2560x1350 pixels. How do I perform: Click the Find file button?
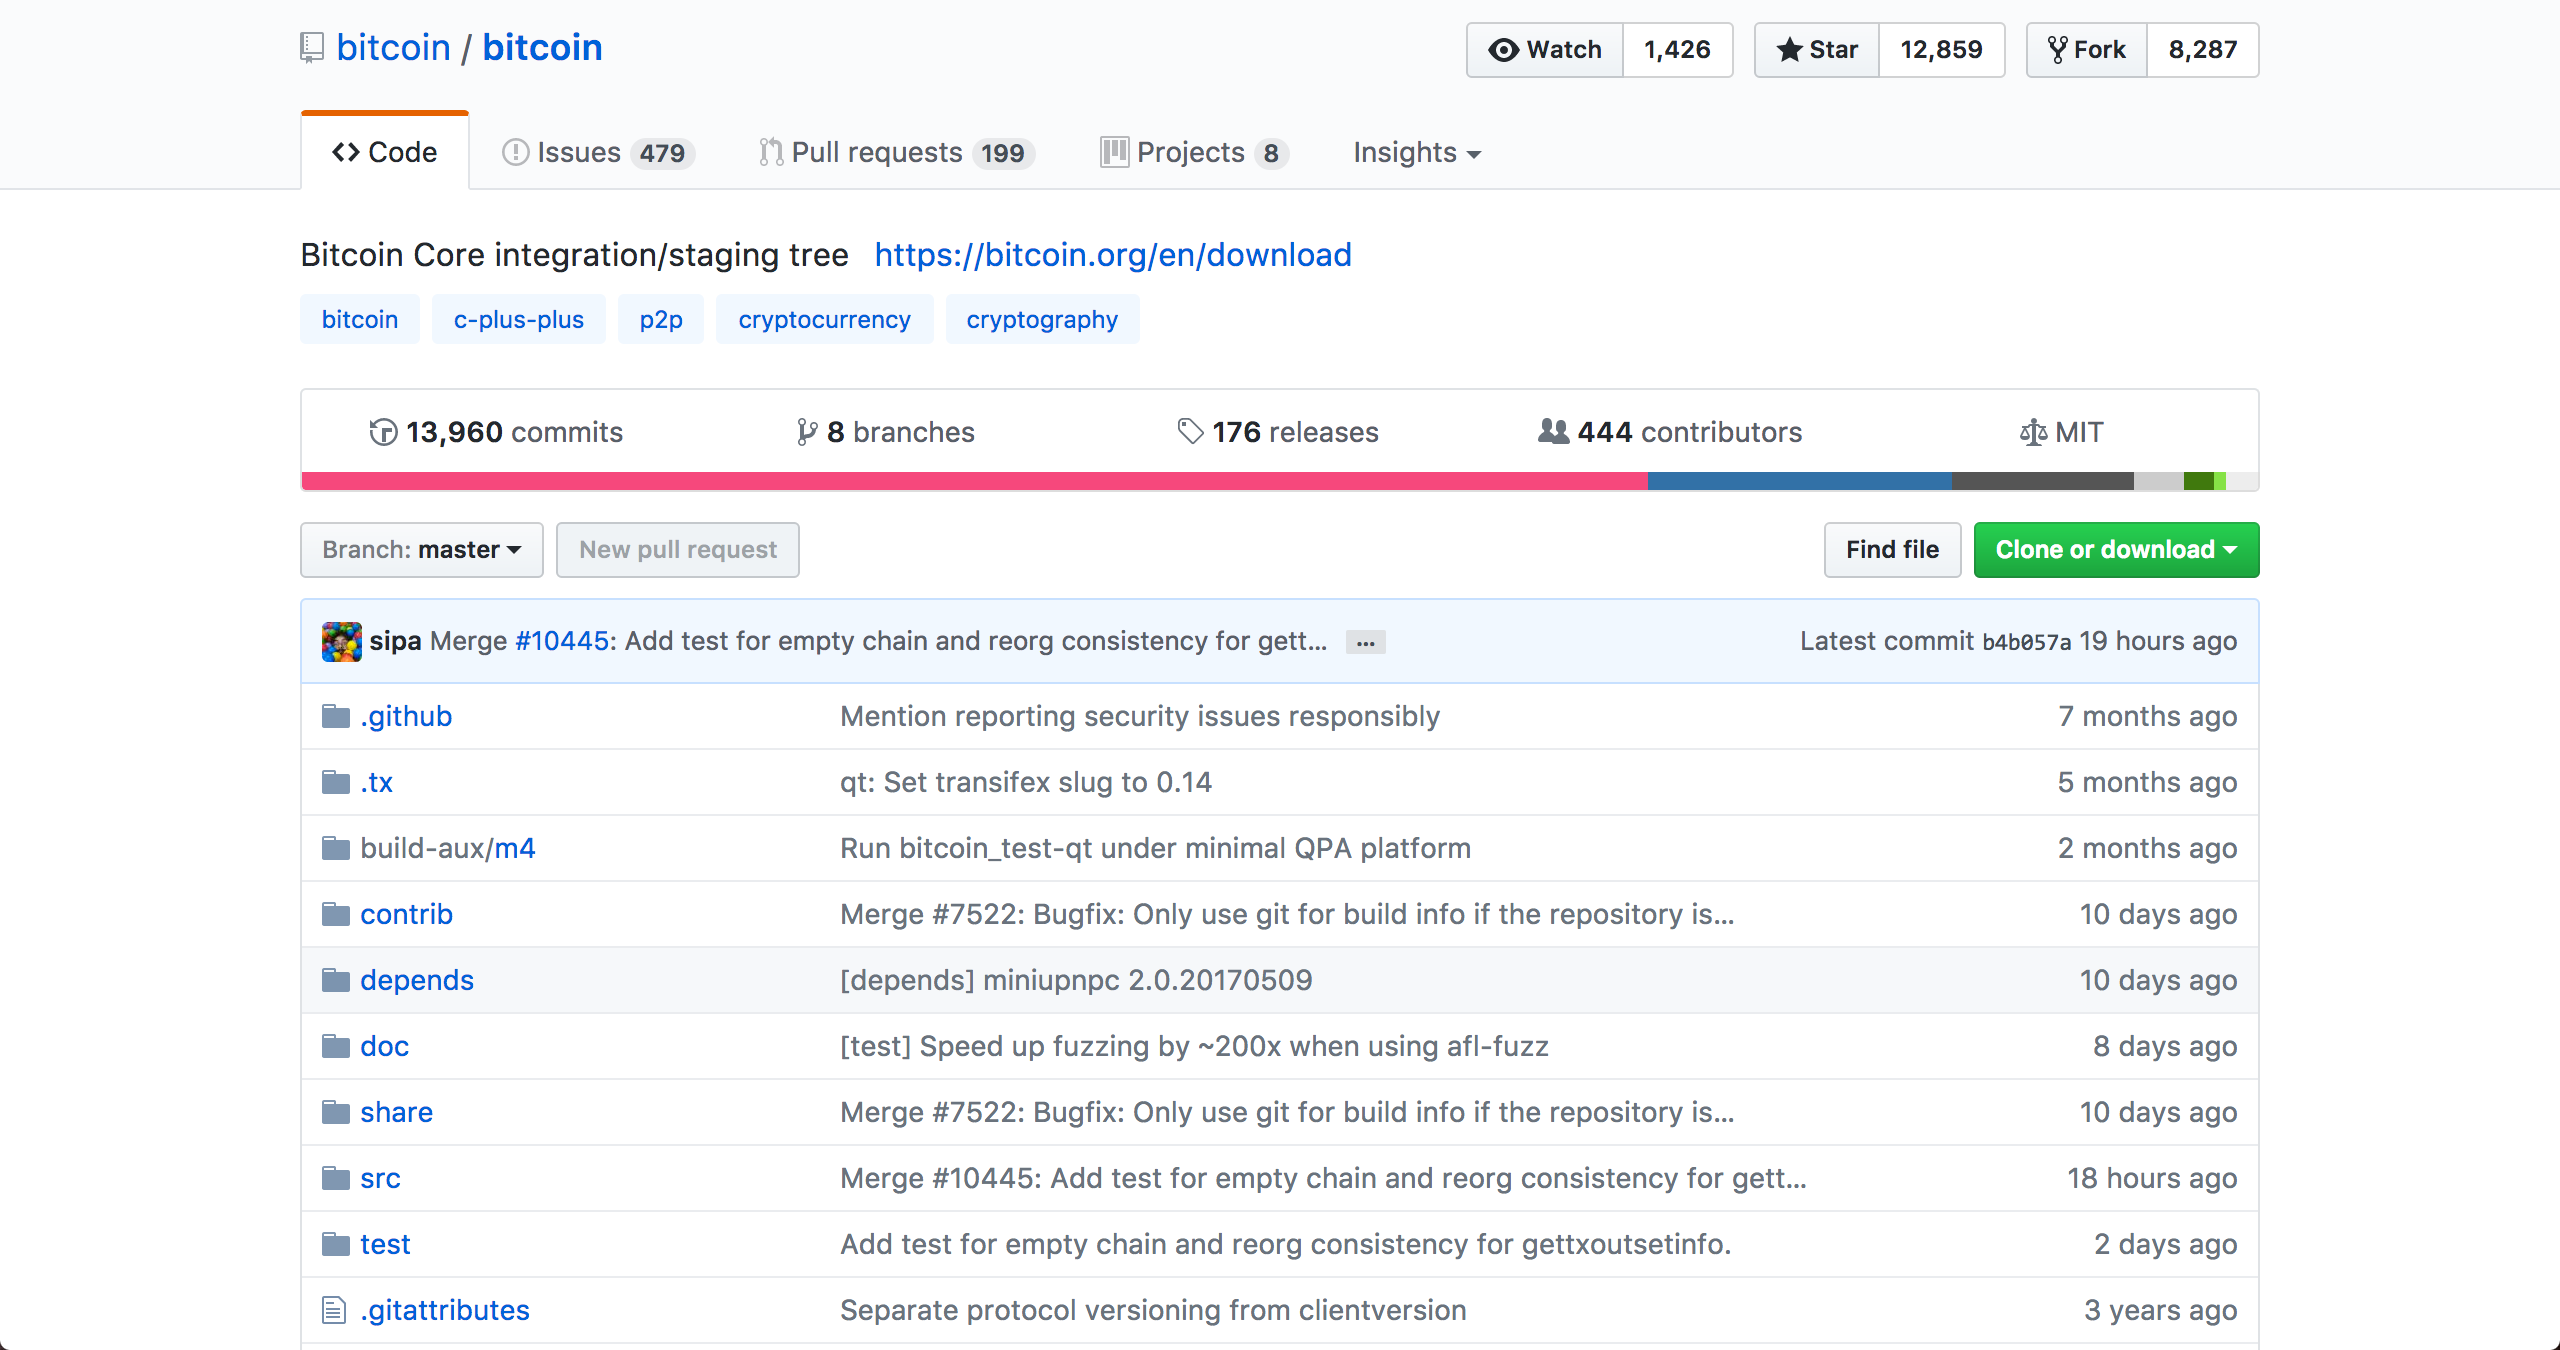(1891, 550)
